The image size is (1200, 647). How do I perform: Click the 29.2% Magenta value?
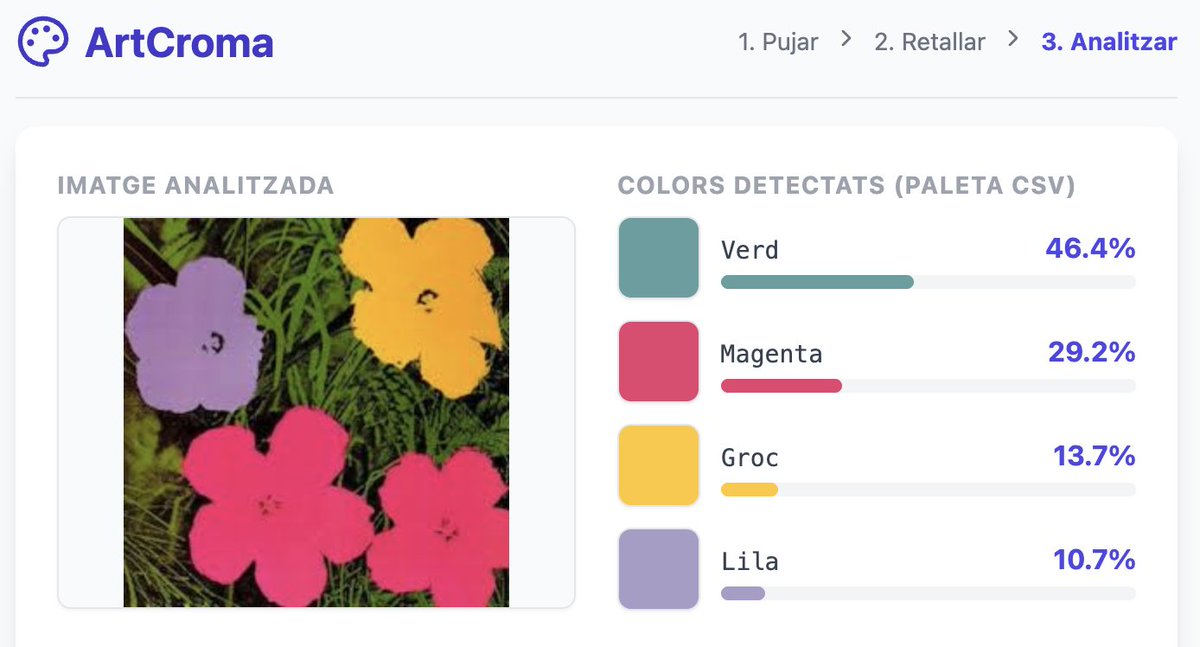[x=1091, y=352]
